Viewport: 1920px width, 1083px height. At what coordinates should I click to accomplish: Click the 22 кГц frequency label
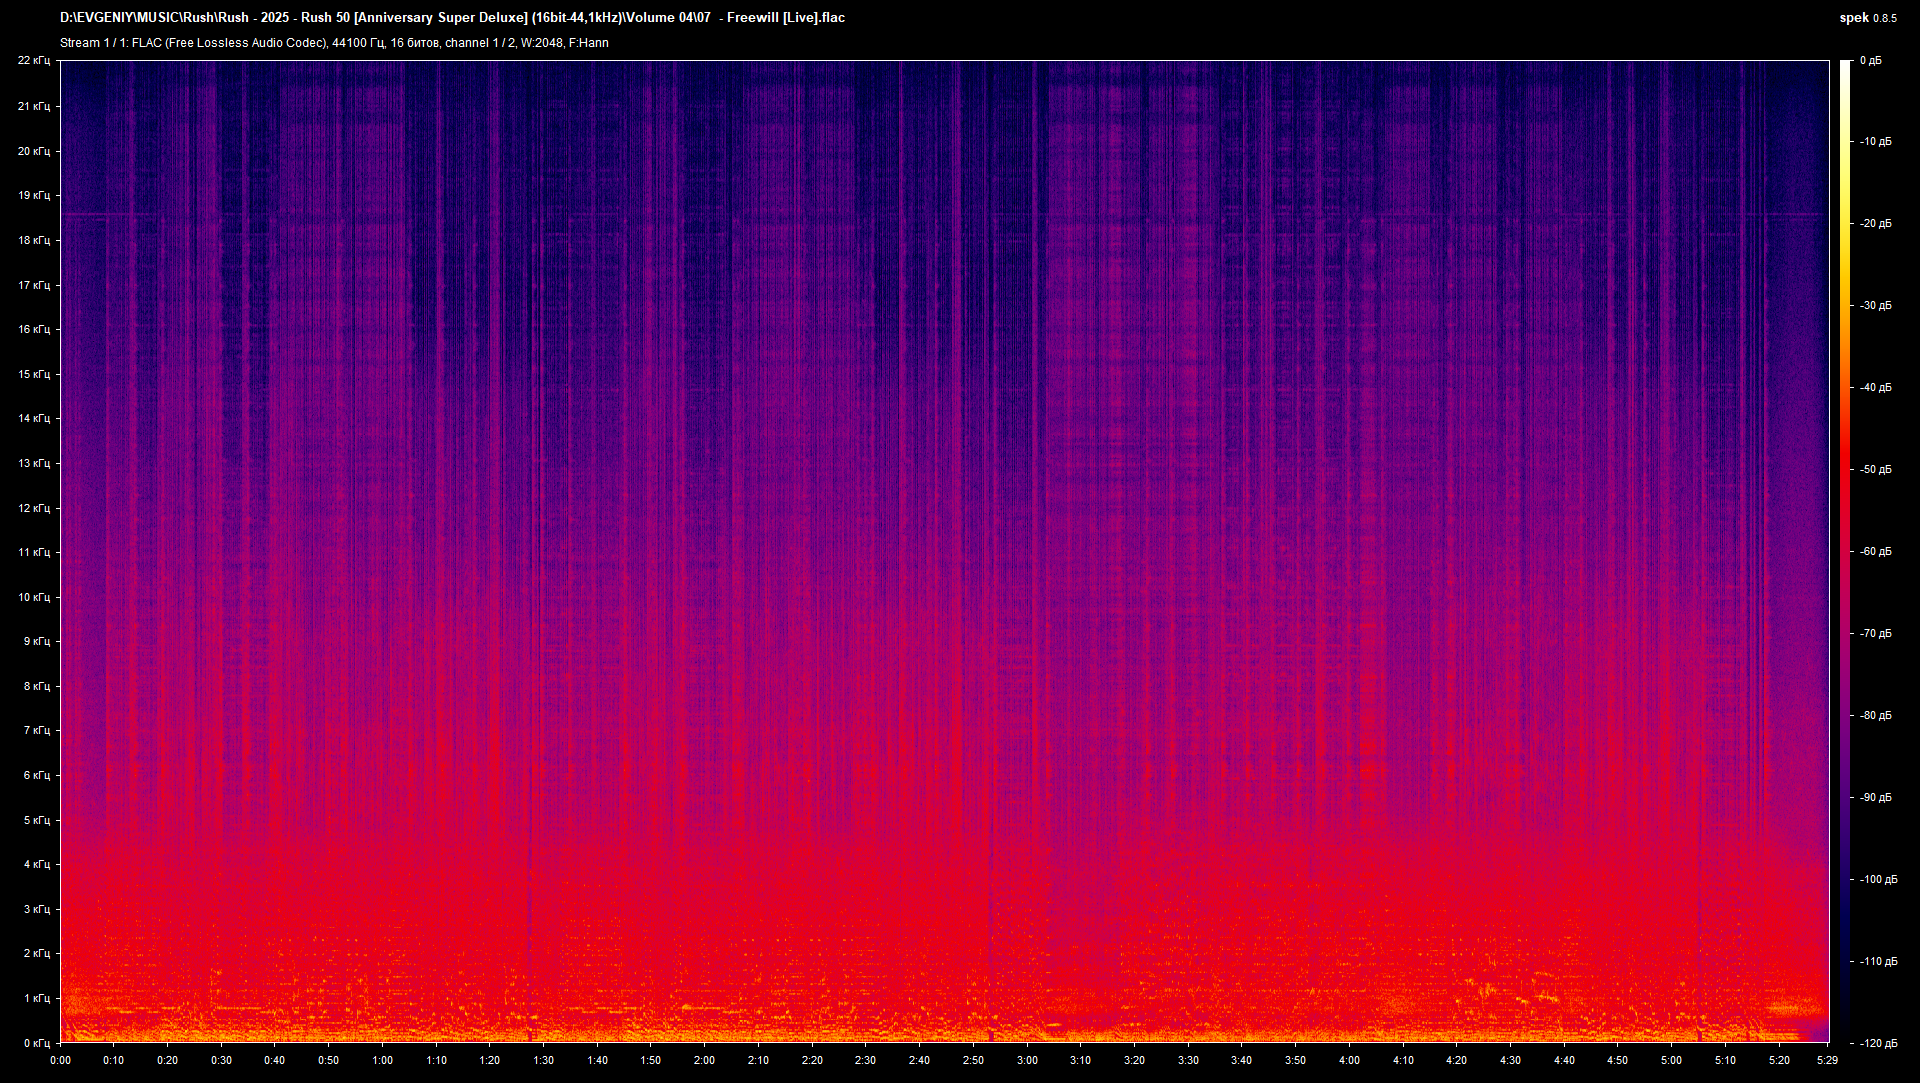pyautogui.click(x=34, y=61)
